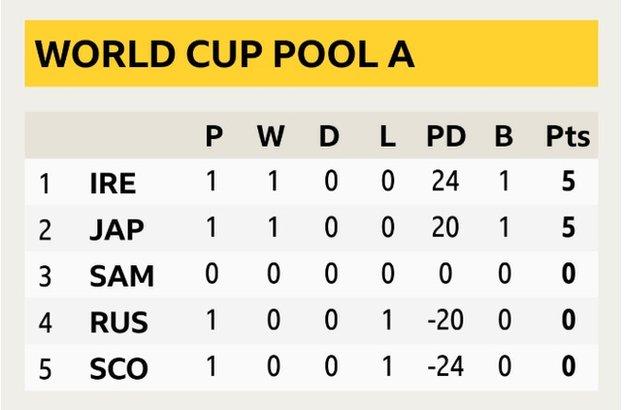Select the RUS team name

pyautogui.click(x=118, y=322)
